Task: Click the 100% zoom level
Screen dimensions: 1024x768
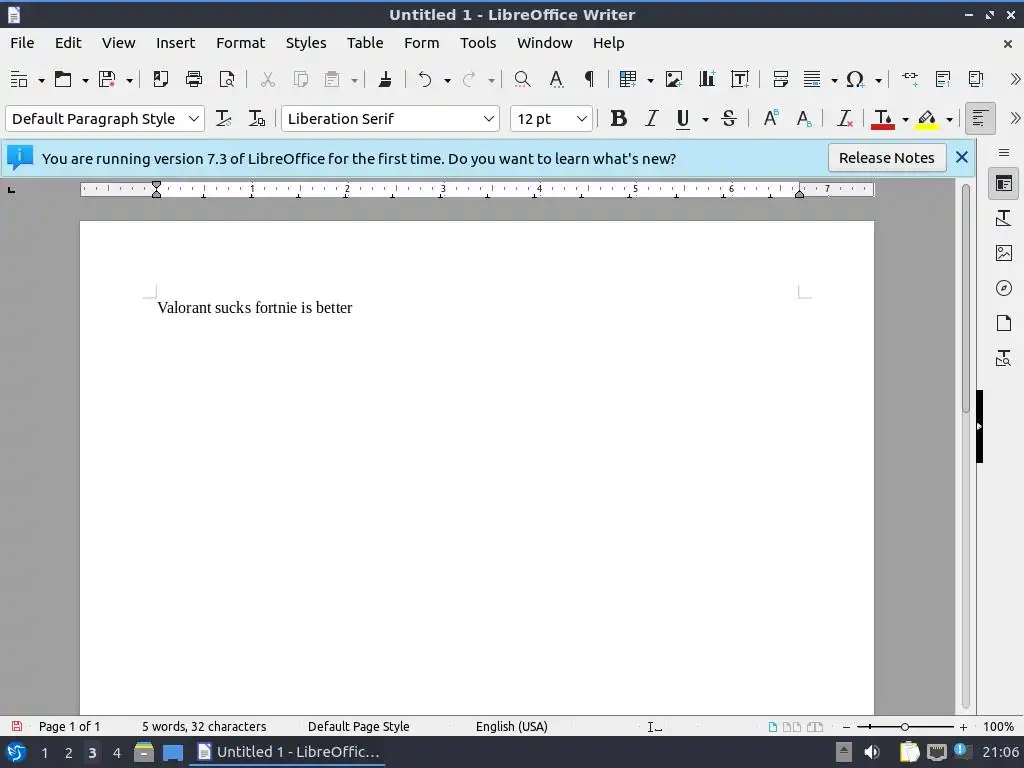Action: point(998,727)
